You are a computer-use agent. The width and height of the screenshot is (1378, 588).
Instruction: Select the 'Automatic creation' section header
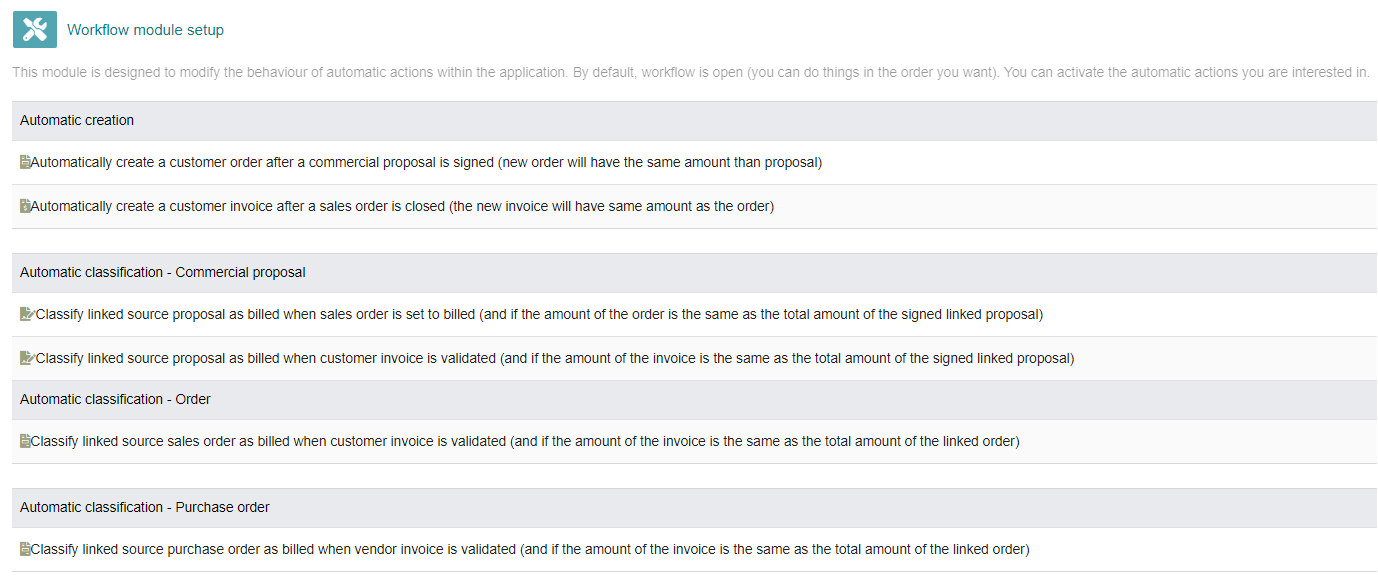click(x=694, y=120)
